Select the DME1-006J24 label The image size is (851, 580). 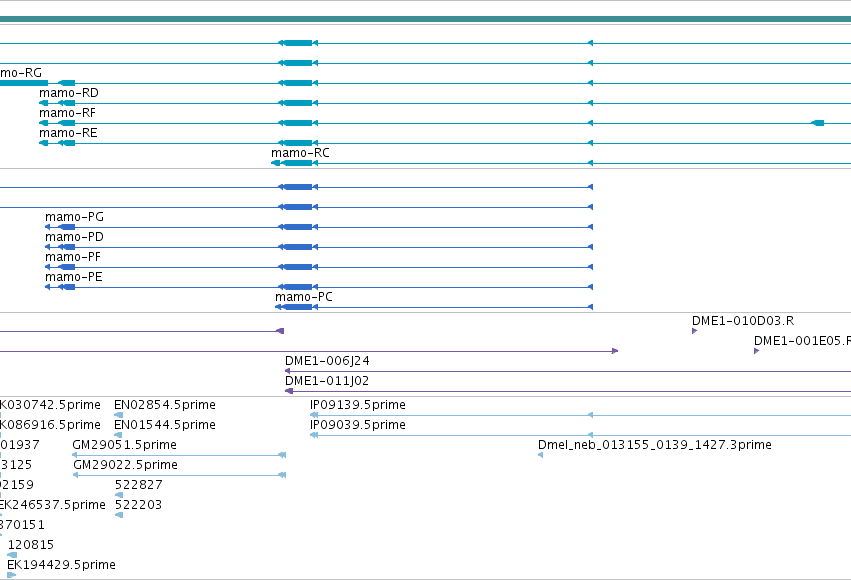pos(327,361)
